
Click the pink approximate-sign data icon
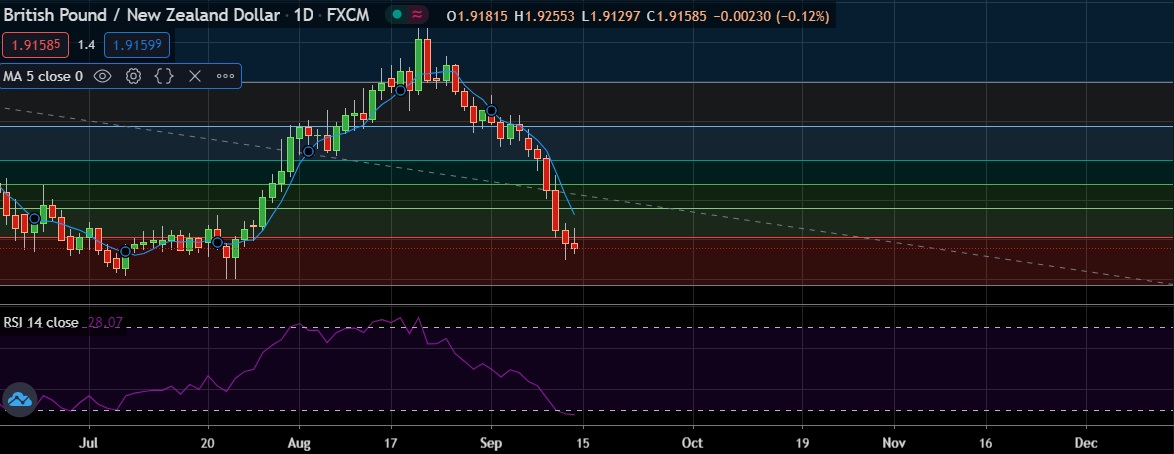tap(417, 15)
